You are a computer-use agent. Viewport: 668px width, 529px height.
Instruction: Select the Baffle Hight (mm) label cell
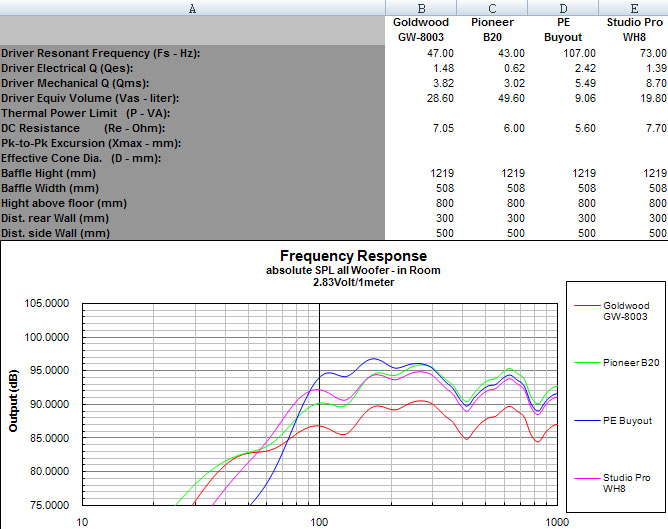pyautogui.click(x=192, y=173)
